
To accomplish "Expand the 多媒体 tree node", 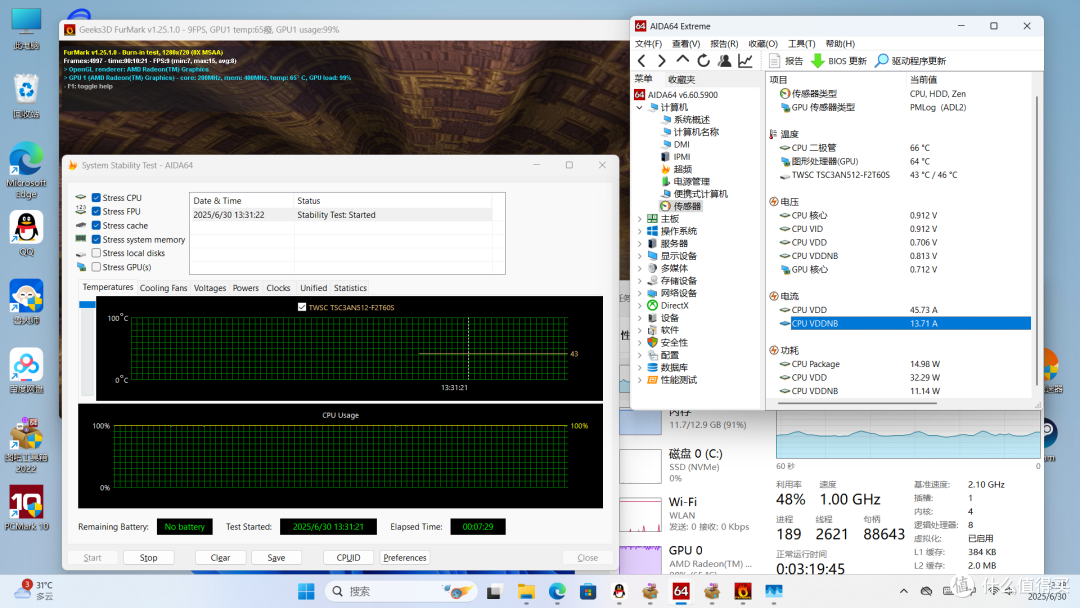I will (x=640, y=269).
